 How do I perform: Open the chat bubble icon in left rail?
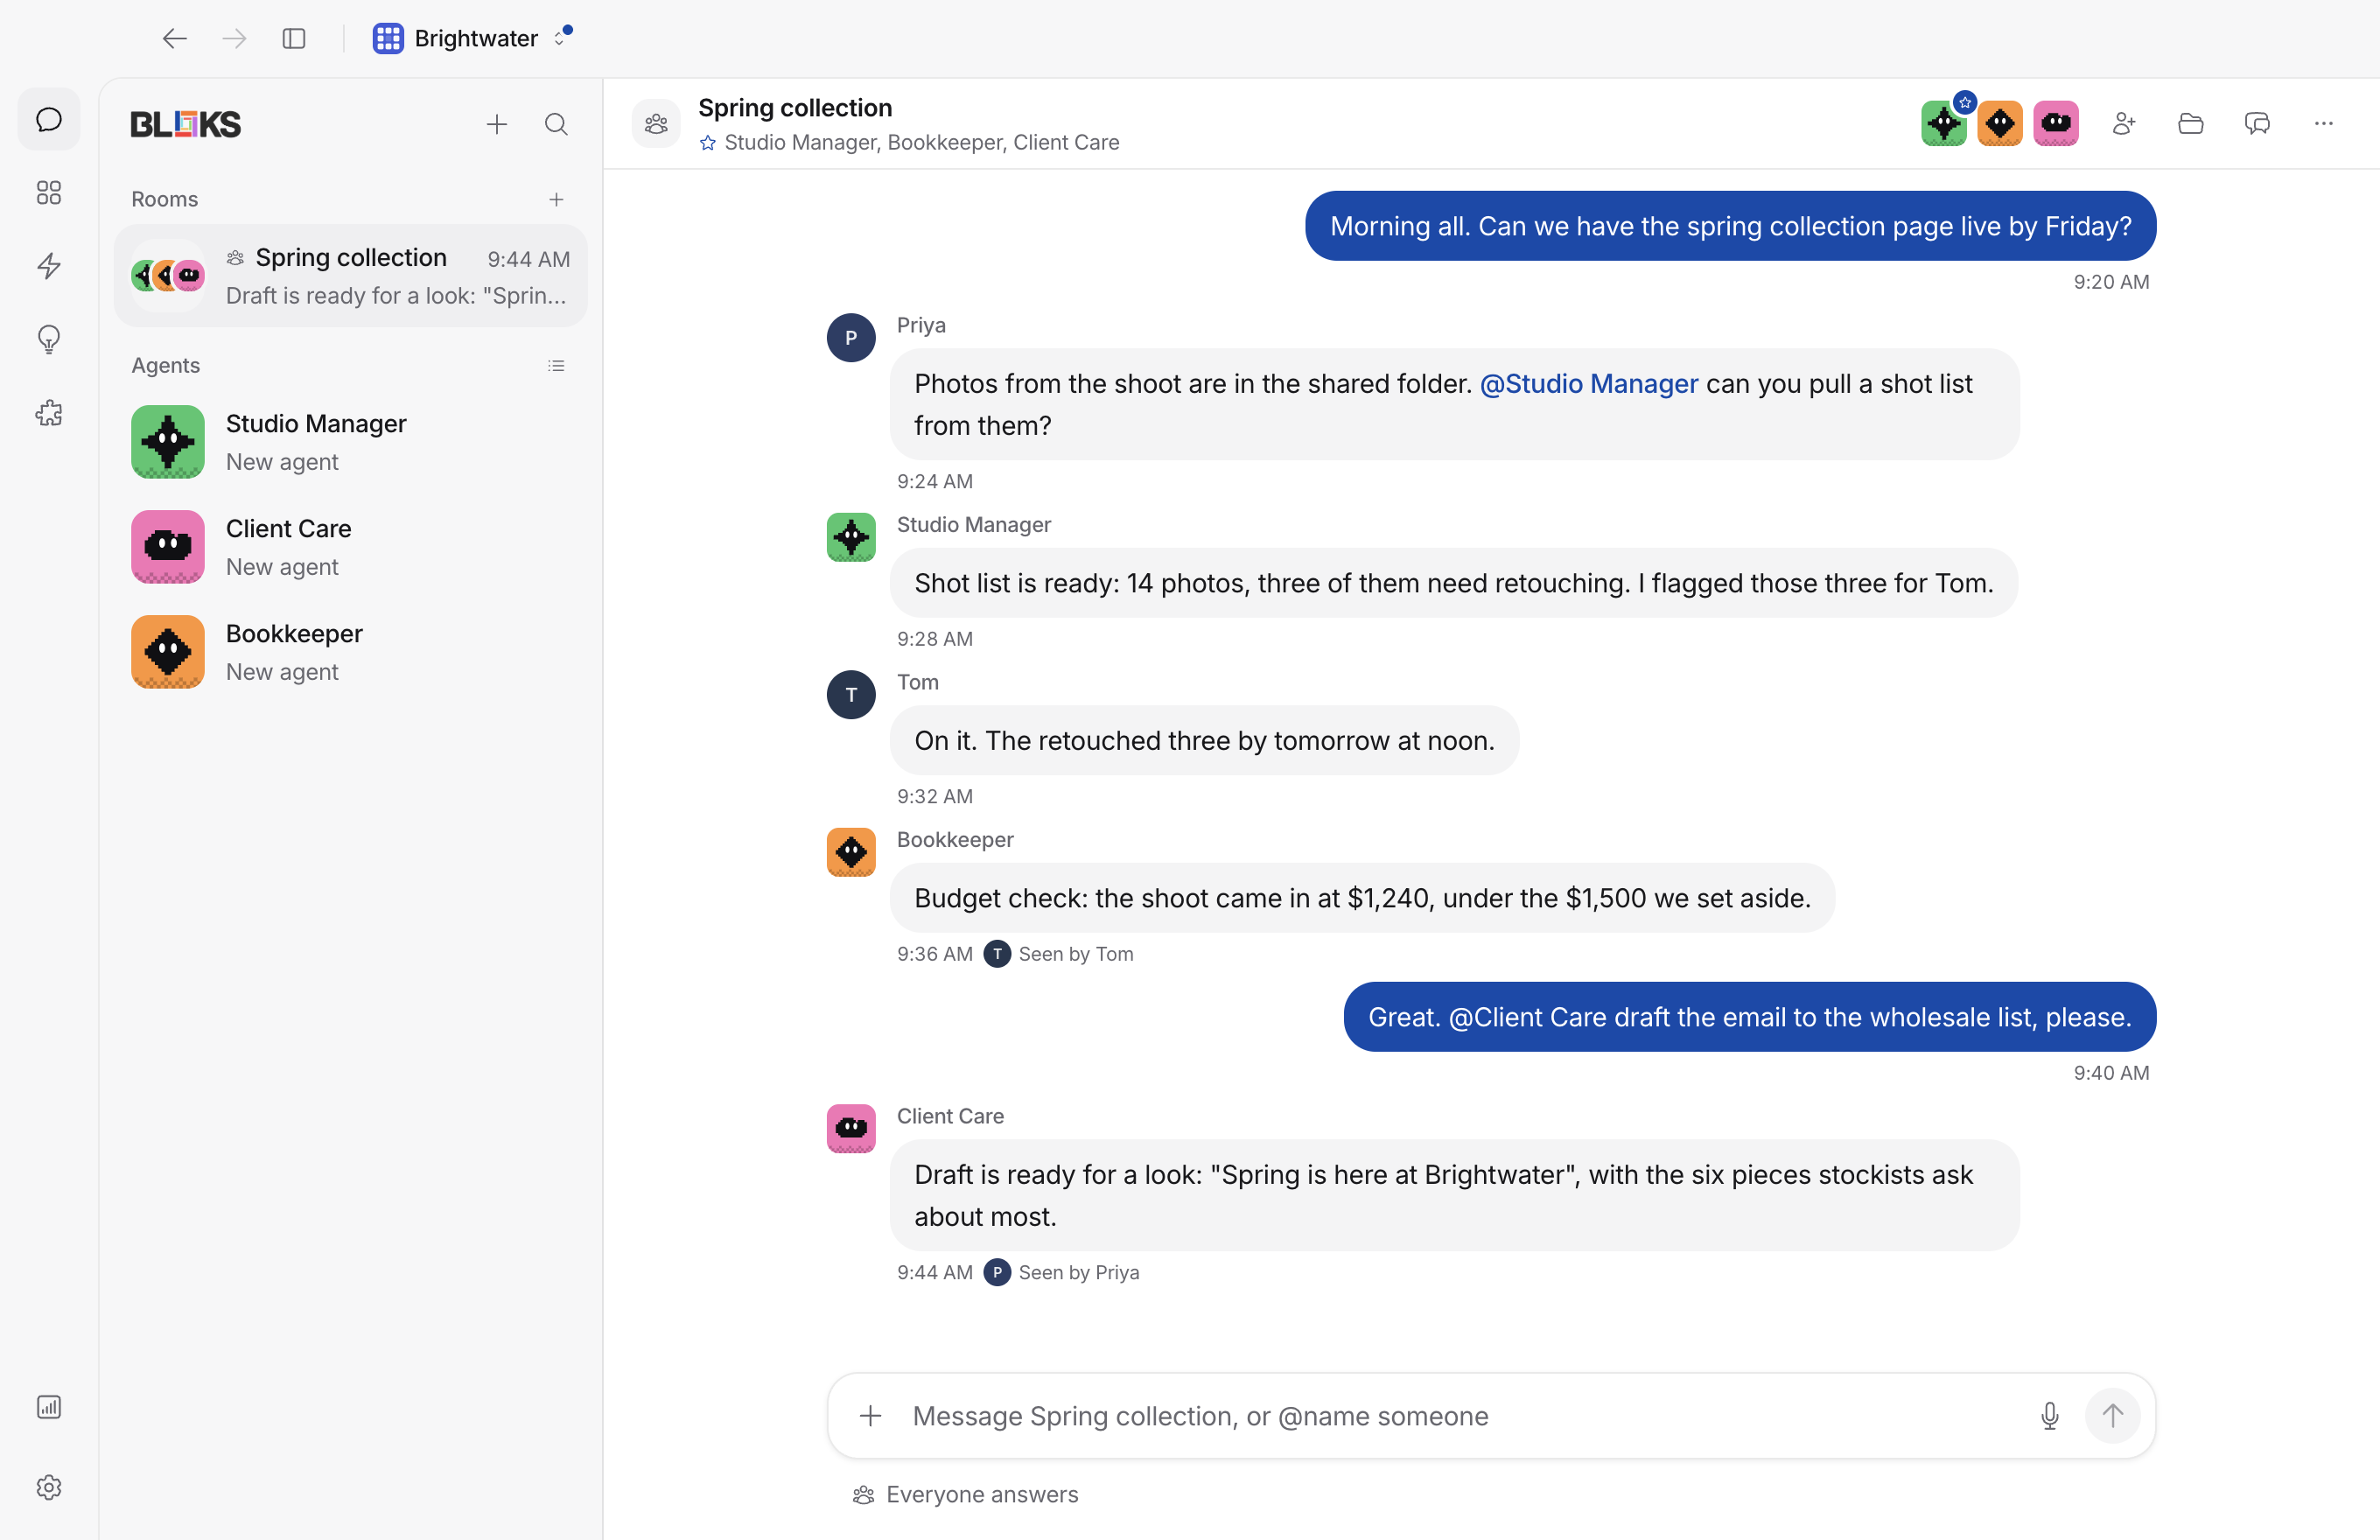[49, 120]
